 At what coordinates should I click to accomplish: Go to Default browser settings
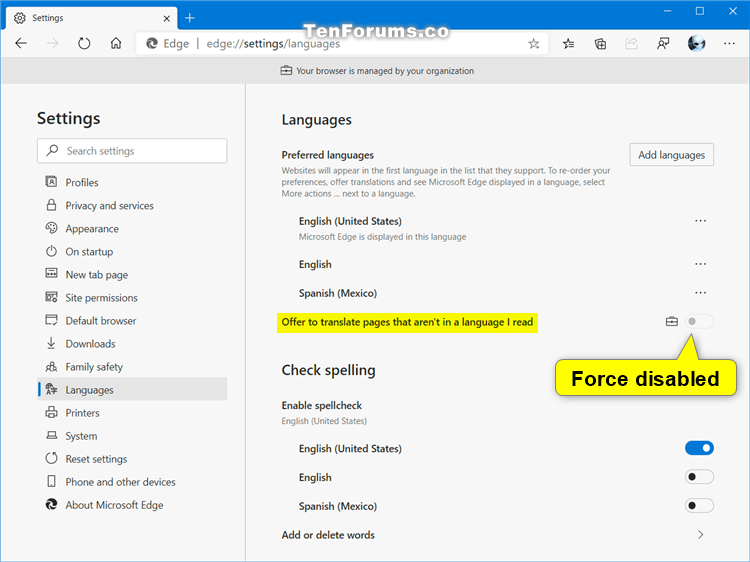tap(132, 320)
